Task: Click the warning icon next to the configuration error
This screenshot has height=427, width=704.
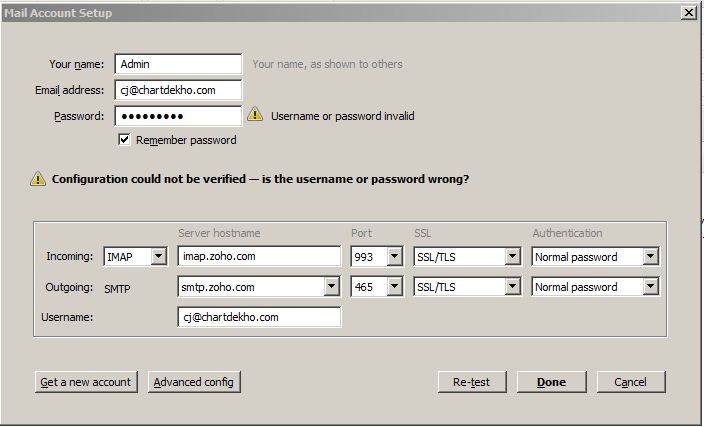Action: (38, 180)
